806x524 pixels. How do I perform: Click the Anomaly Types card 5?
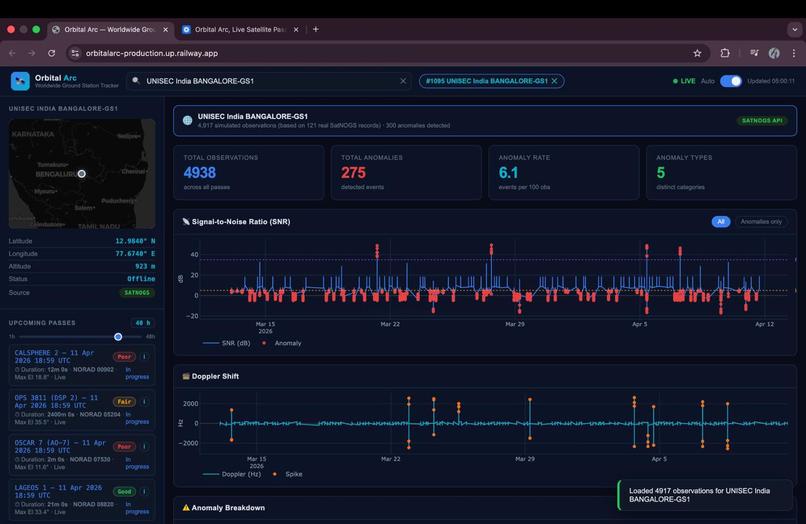point(721,172)
